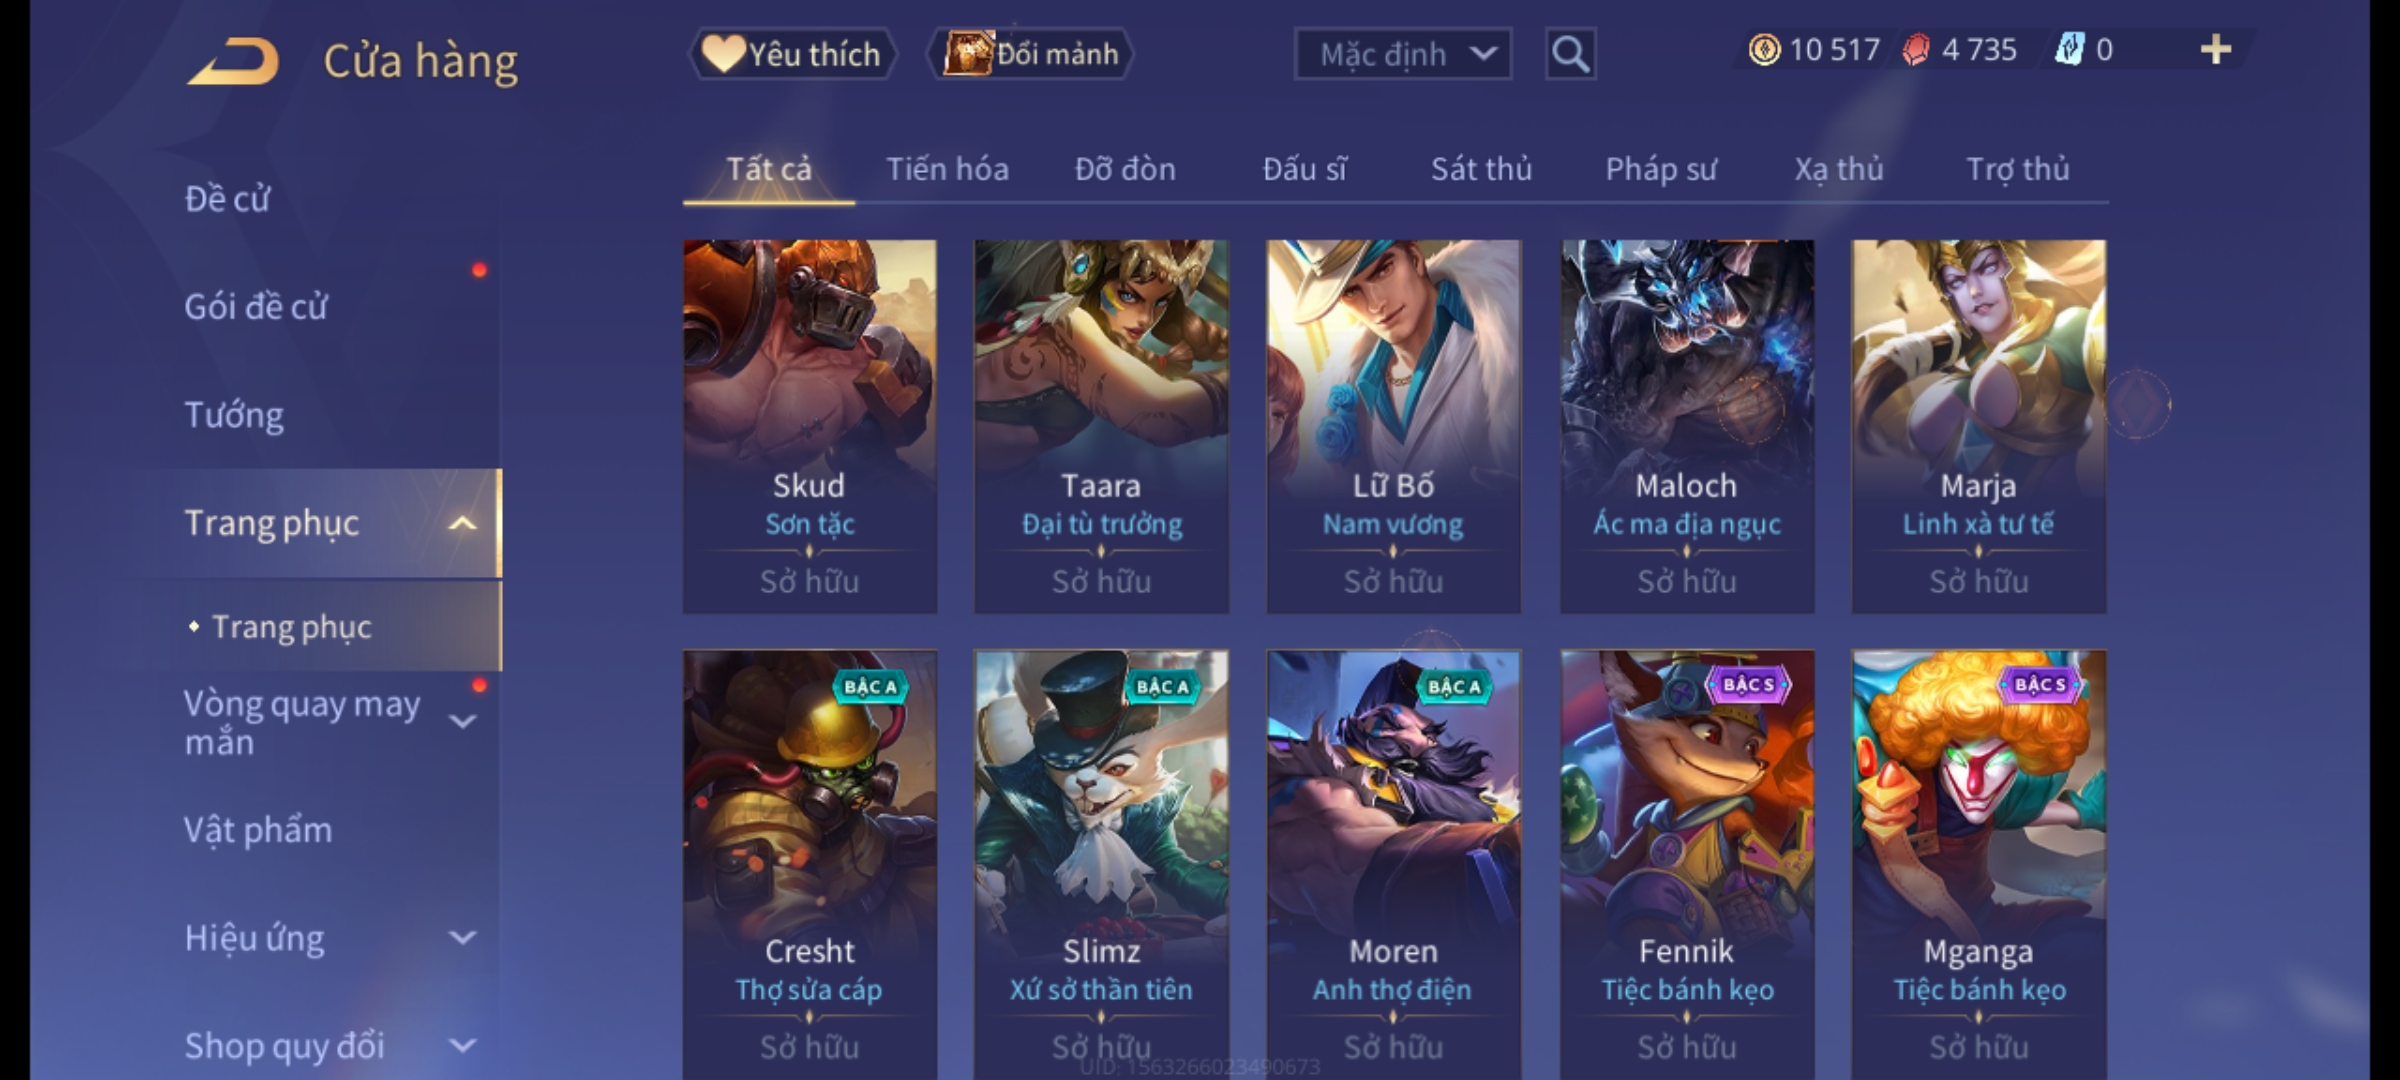Tap the gold coin balance icon
Image resolution: width=2400 pixels, height=1080 pixels.
click(1764, 50)
